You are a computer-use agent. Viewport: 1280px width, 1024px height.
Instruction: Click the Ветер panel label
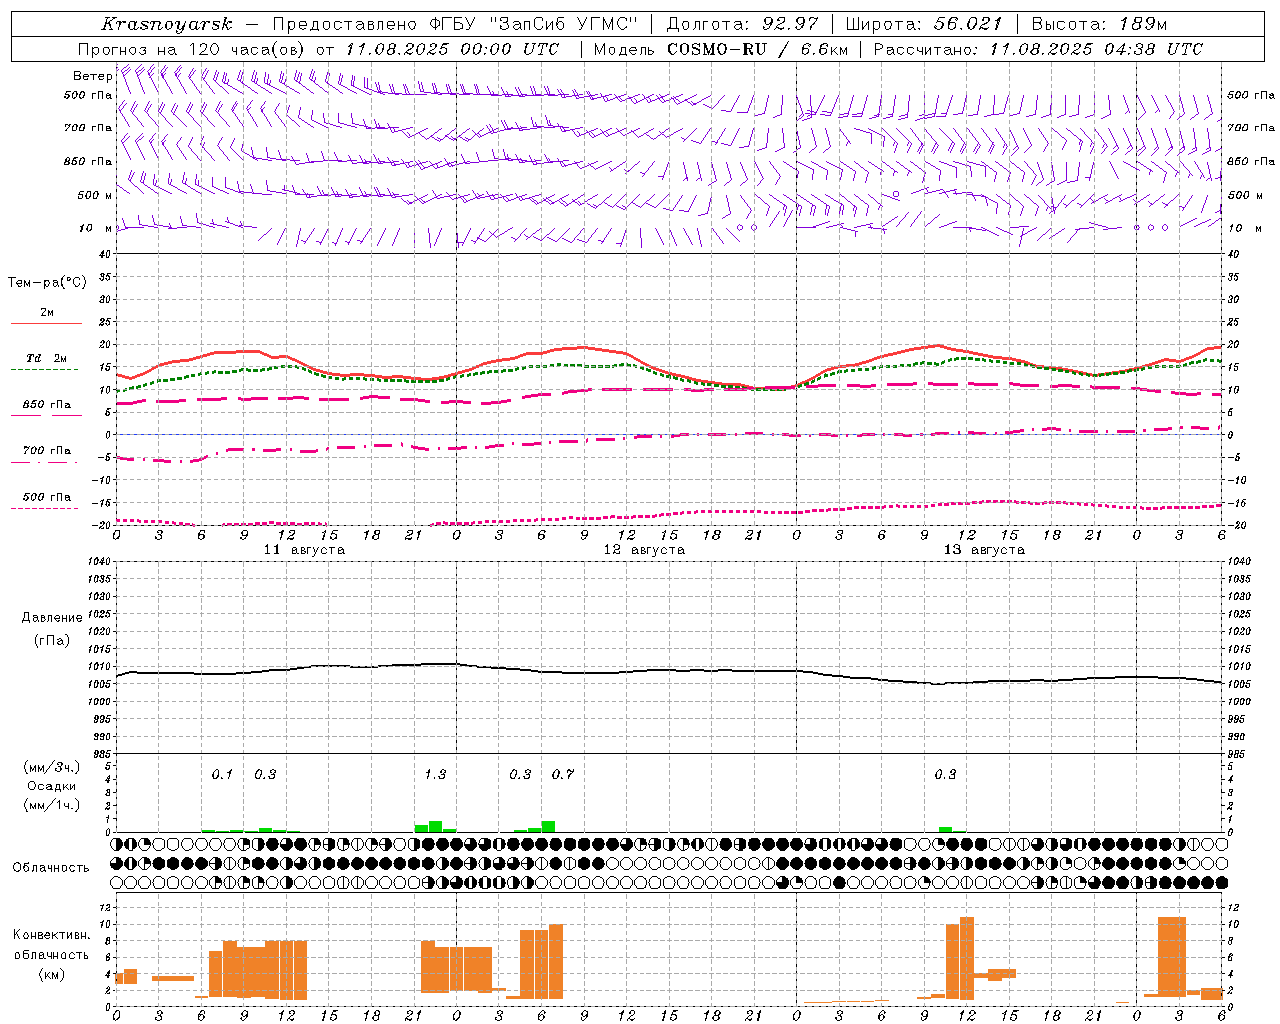(92, 76)
